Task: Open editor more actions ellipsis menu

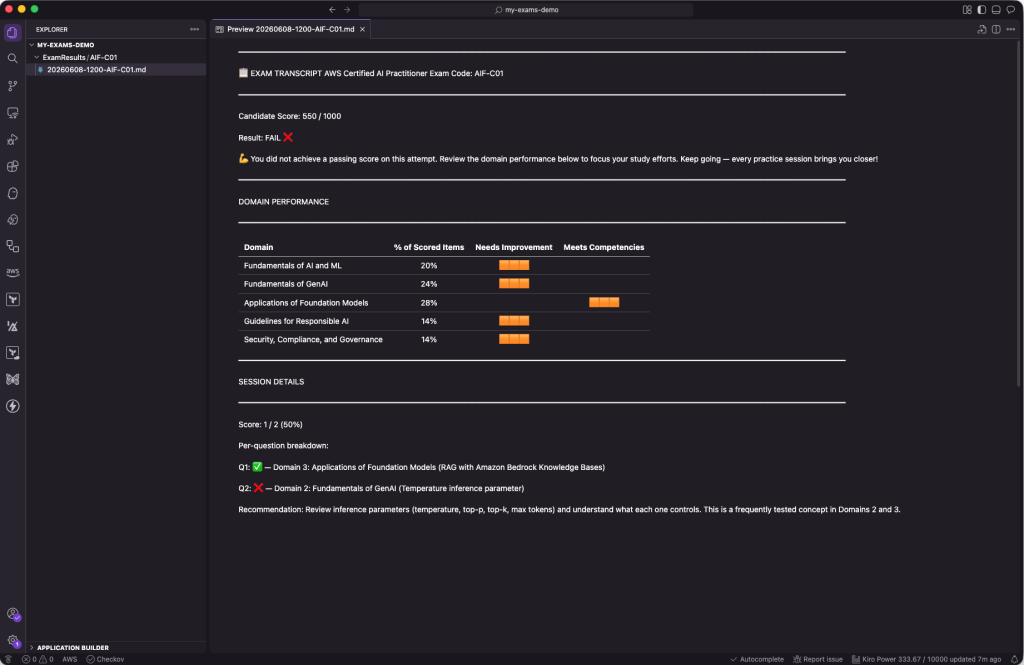Action: pos(1010,29)
